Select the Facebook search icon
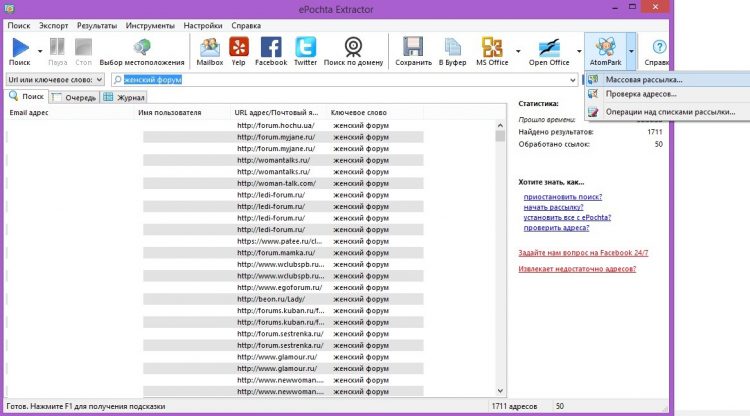 [271, 47]
